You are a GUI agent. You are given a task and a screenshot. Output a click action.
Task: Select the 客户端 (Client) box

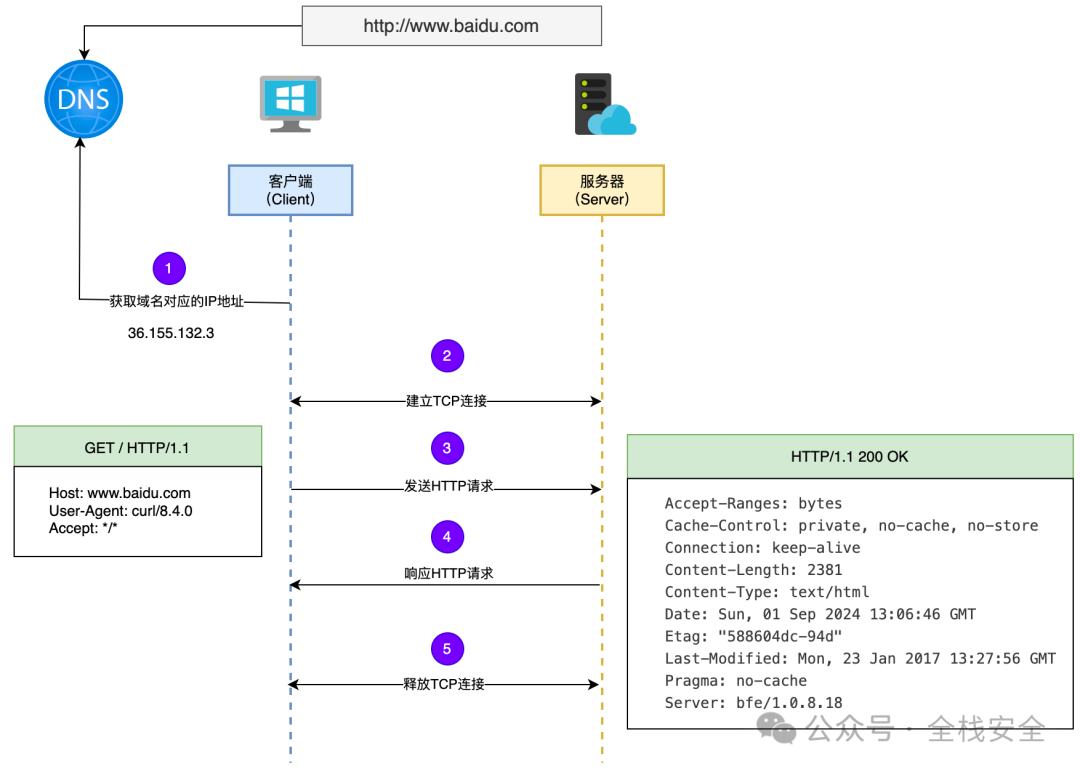pyautogui.click(x=291, y=190)
